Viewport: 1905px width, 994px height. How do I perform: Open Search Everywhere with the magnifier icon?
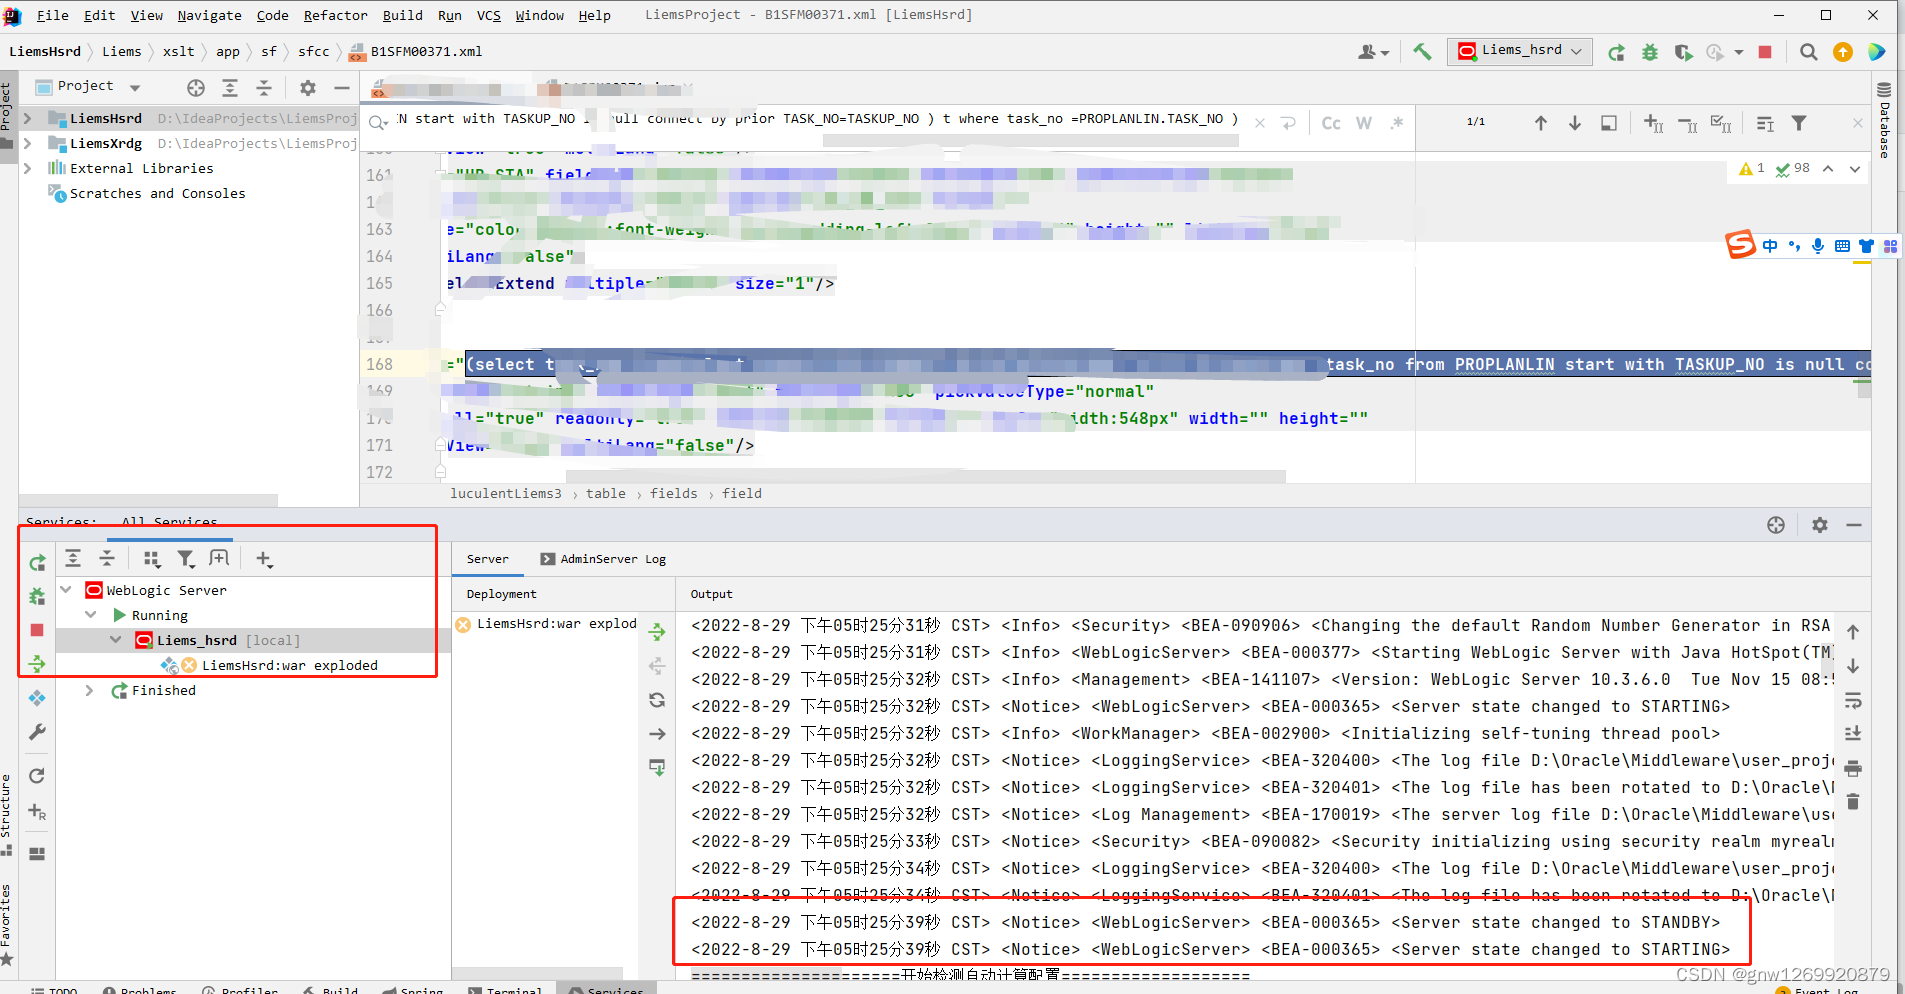(1808, 52)
